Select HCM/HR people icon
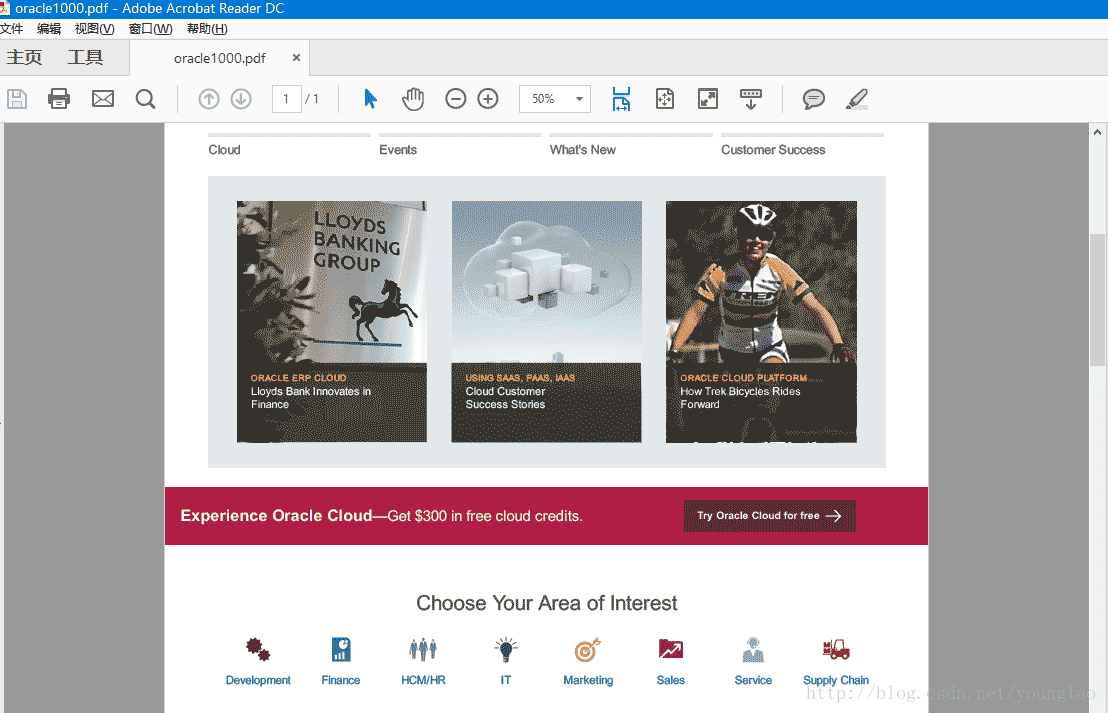The height and width of the screenshot is (713, 1108). (x=423, y=649)
